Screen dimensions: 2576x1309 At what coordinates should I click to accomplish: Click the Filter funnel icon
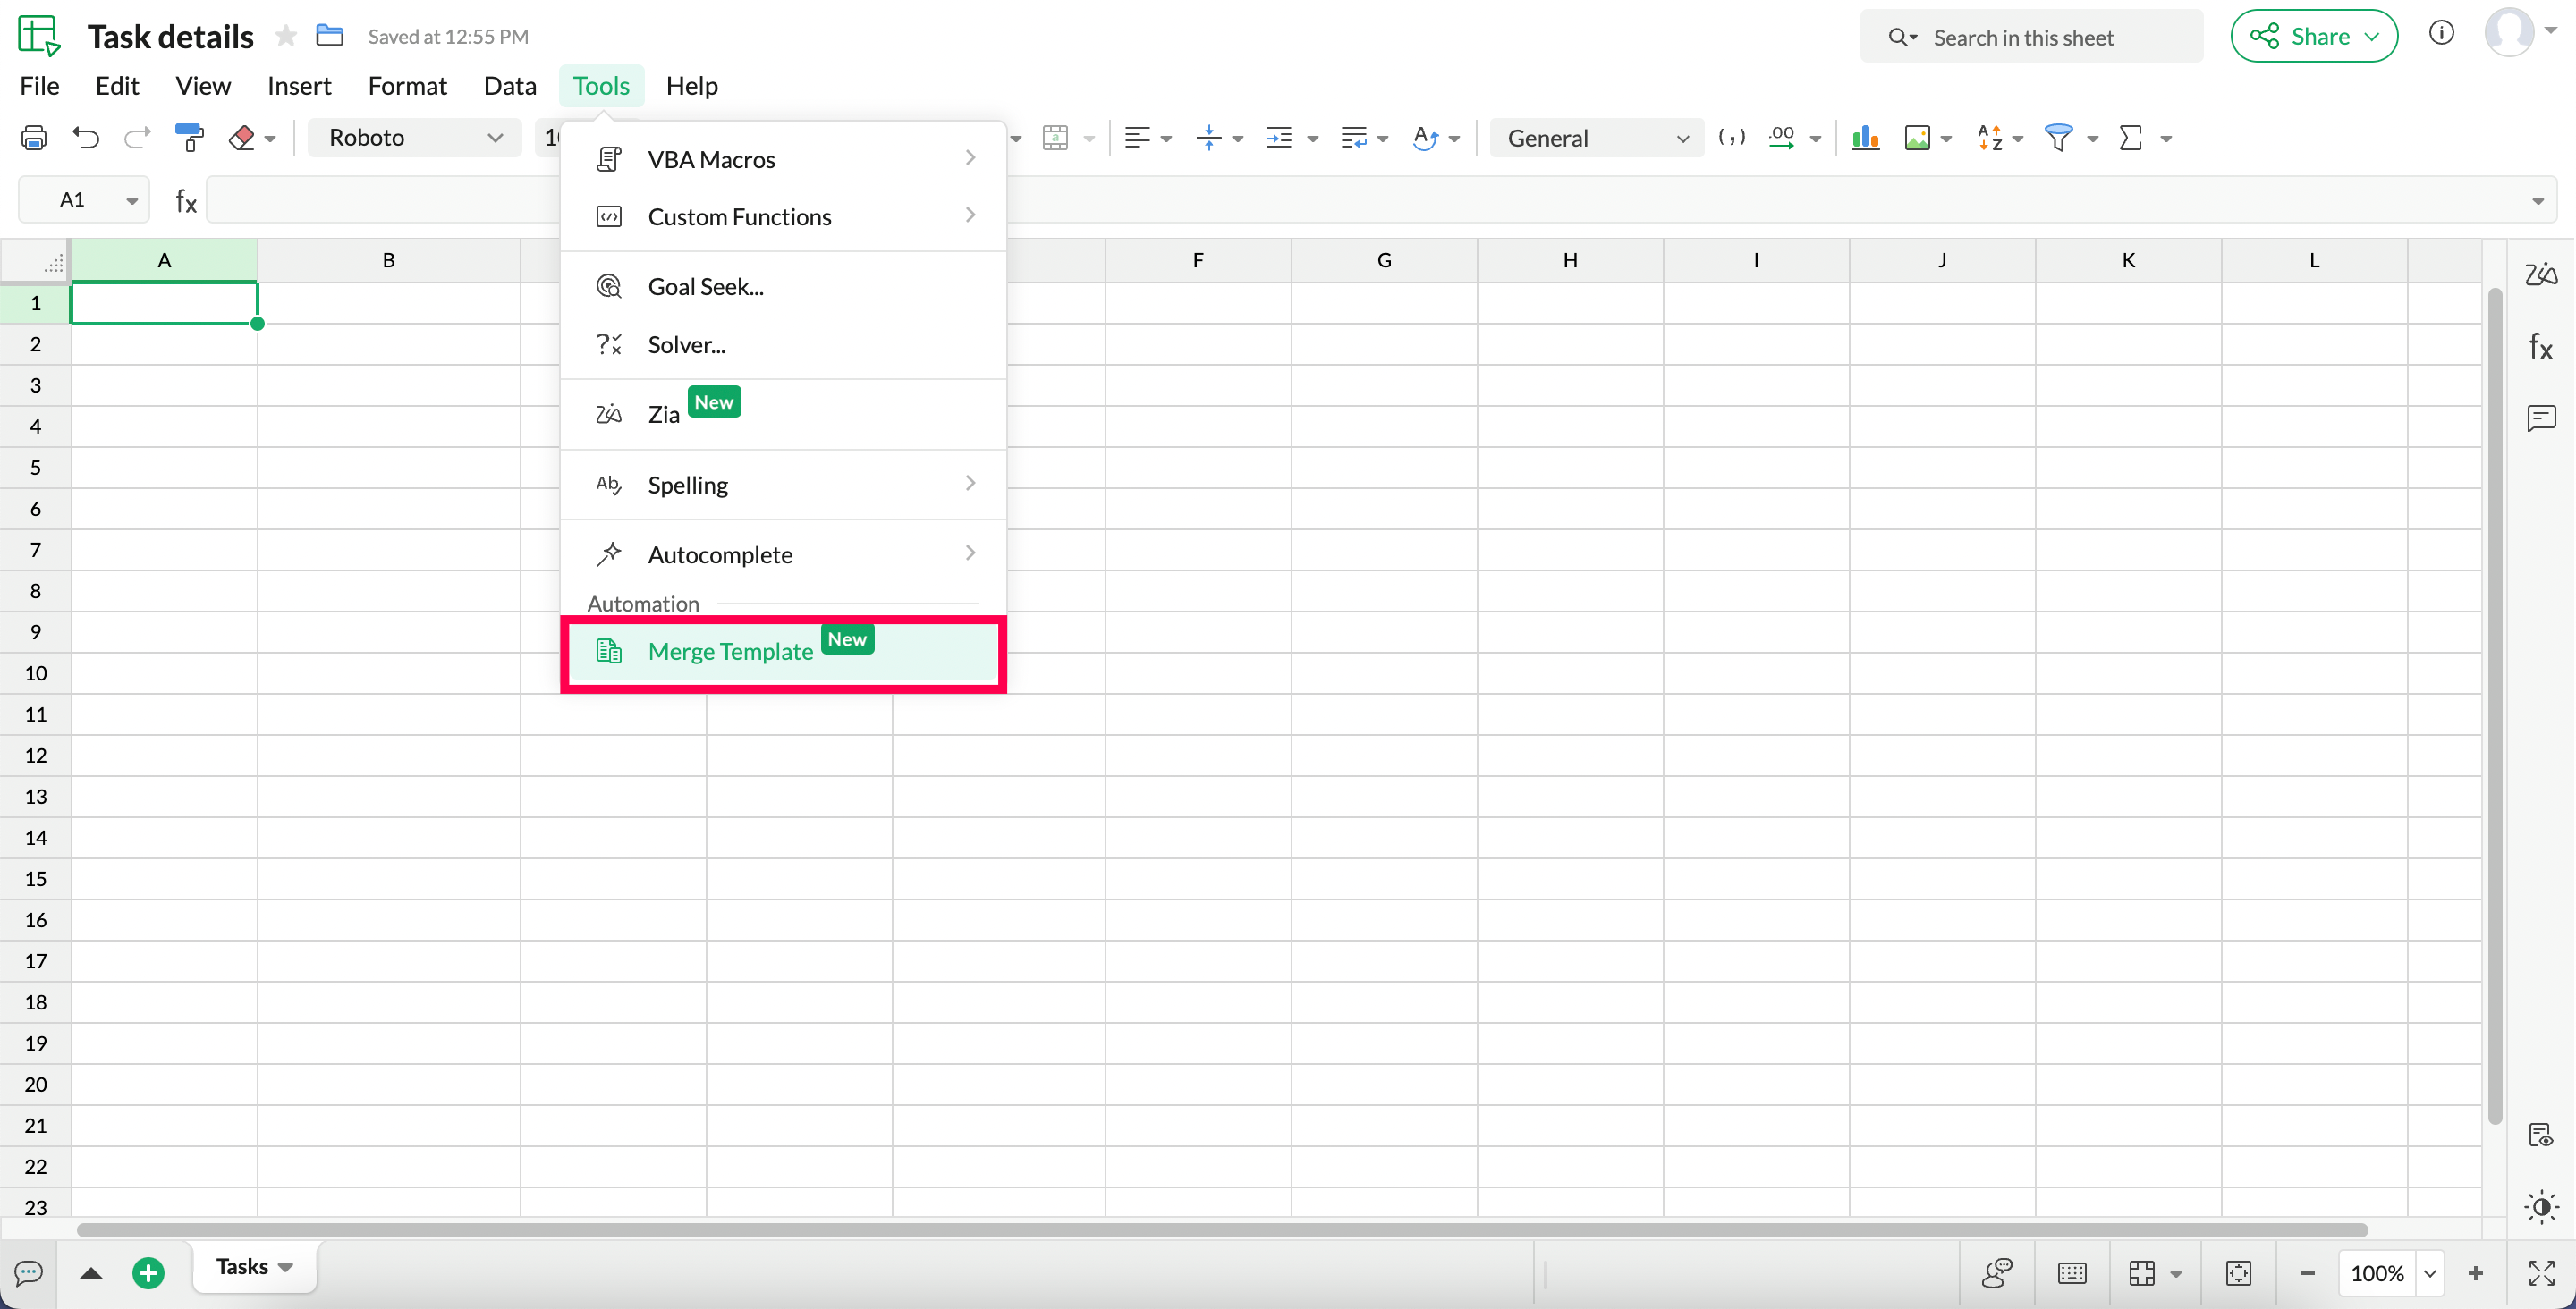(2058, 138)
